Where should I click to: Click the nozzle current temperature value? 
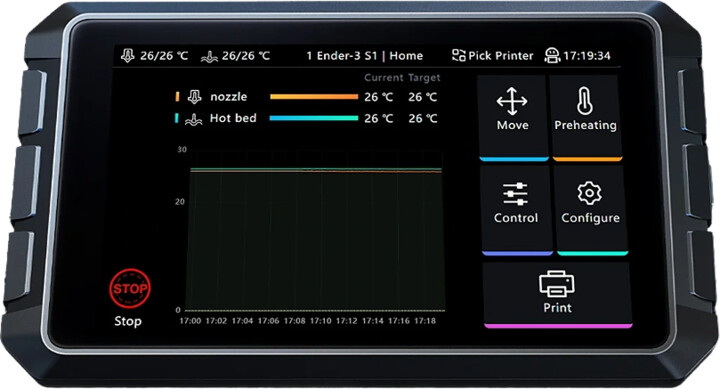click(378, 97)
